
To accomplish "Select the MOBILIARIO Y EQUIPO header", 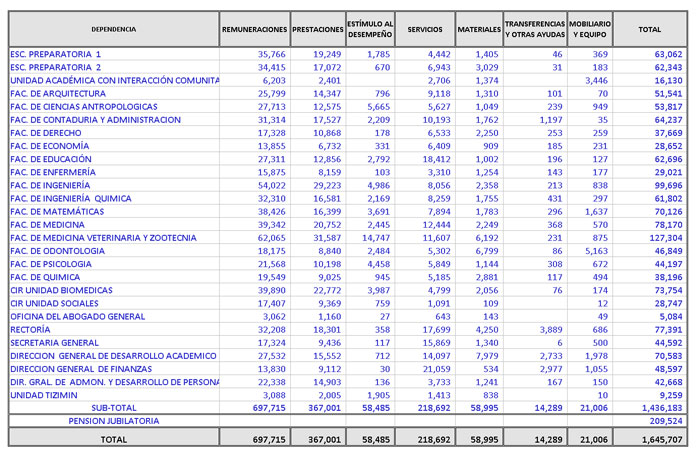I will (590, 30).
